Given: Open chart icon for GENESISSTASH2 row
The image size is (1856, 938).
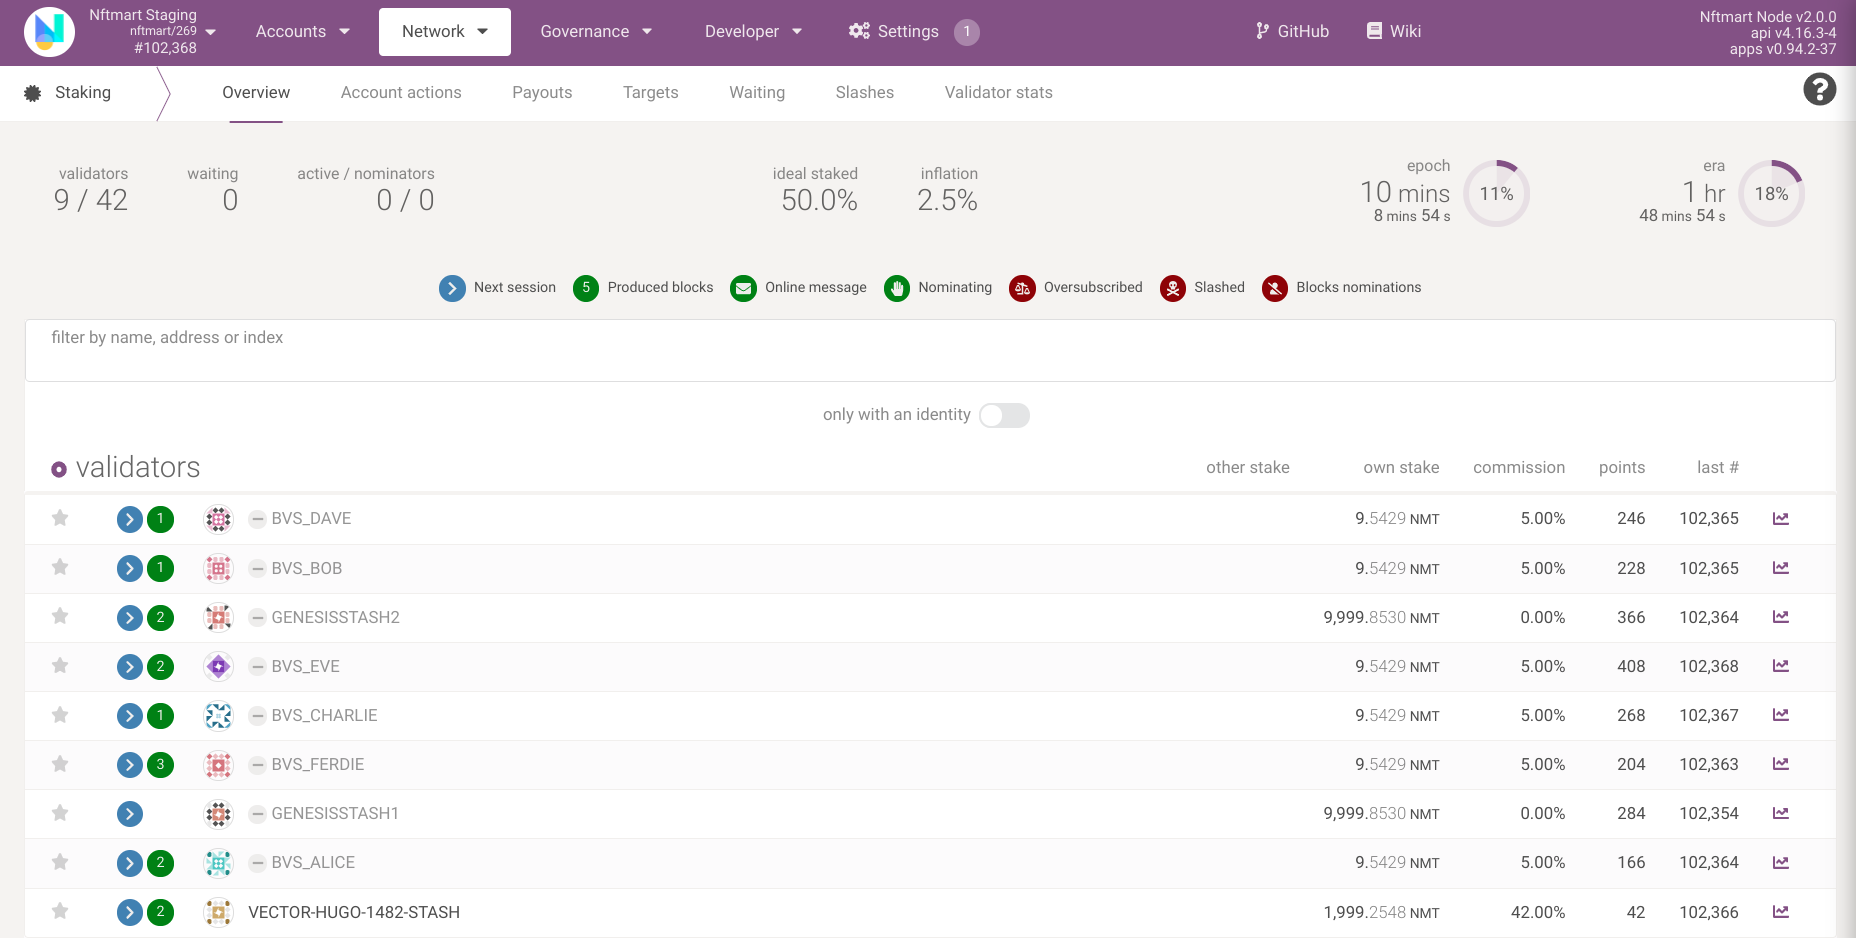Looking at the screenshot, I should tap(1781, 617).
